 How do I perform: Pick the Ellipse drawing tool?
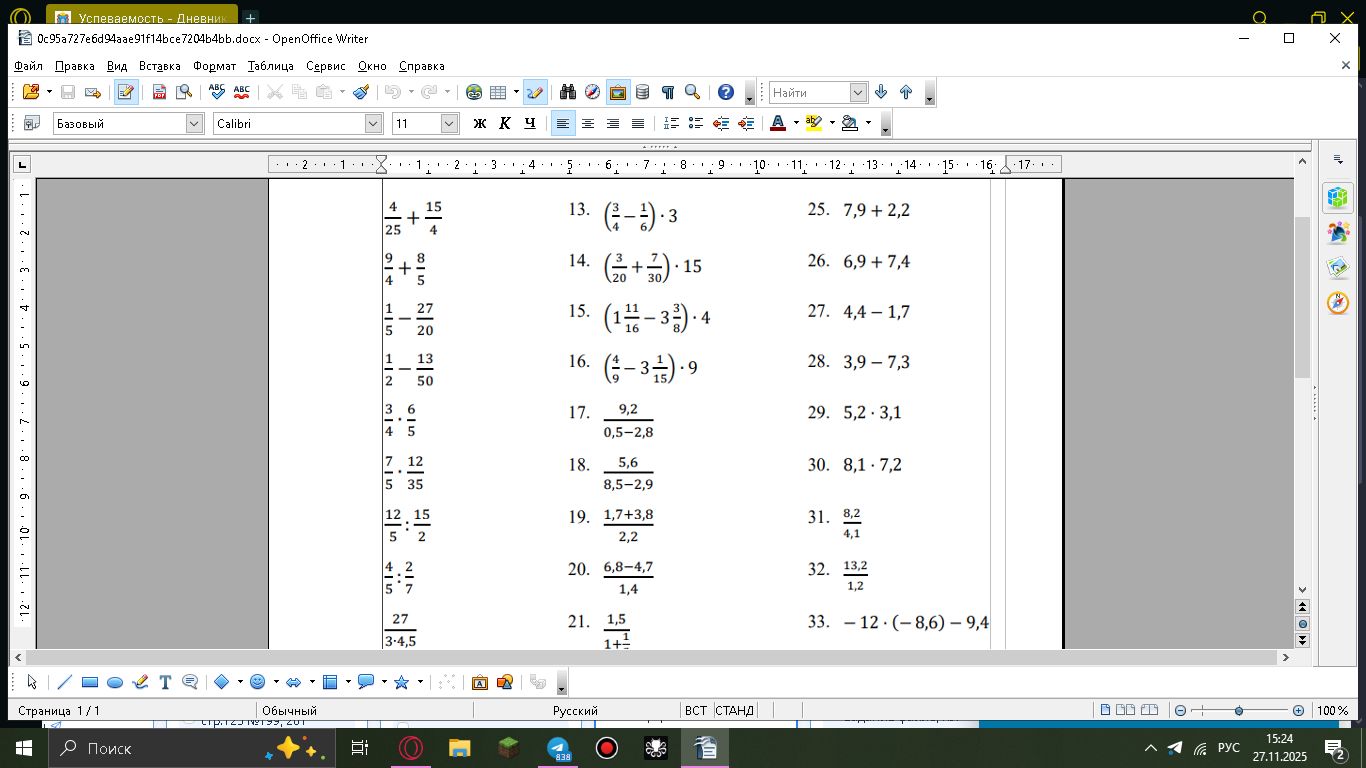tap(115, 682)
